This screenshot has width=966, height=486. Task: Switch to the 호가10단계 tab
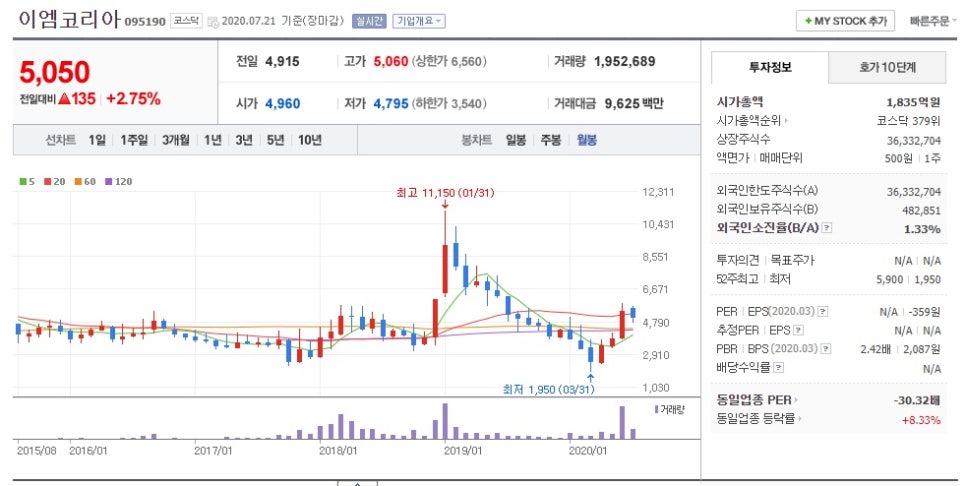click(x=887, y=68)
